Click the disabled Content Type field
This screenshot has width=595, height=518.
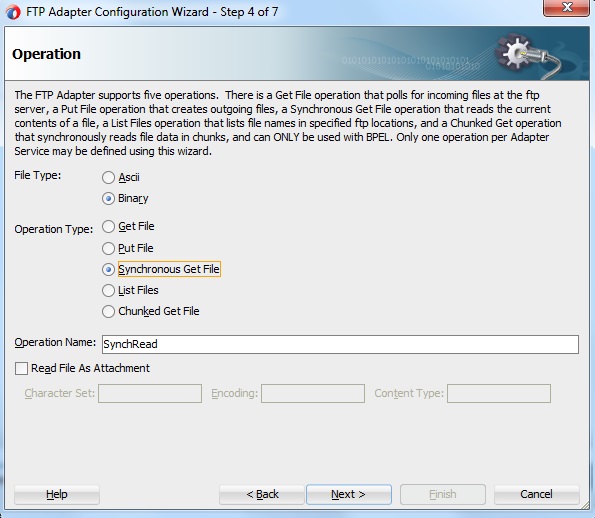pyautogui.click(x=499, y=394)
